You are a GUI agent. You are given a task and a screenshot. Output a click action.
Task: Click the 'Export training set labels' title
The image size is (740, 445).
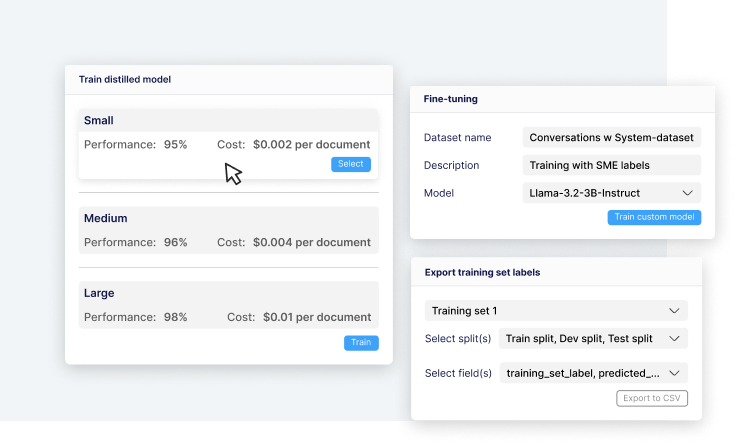point(482,272)
